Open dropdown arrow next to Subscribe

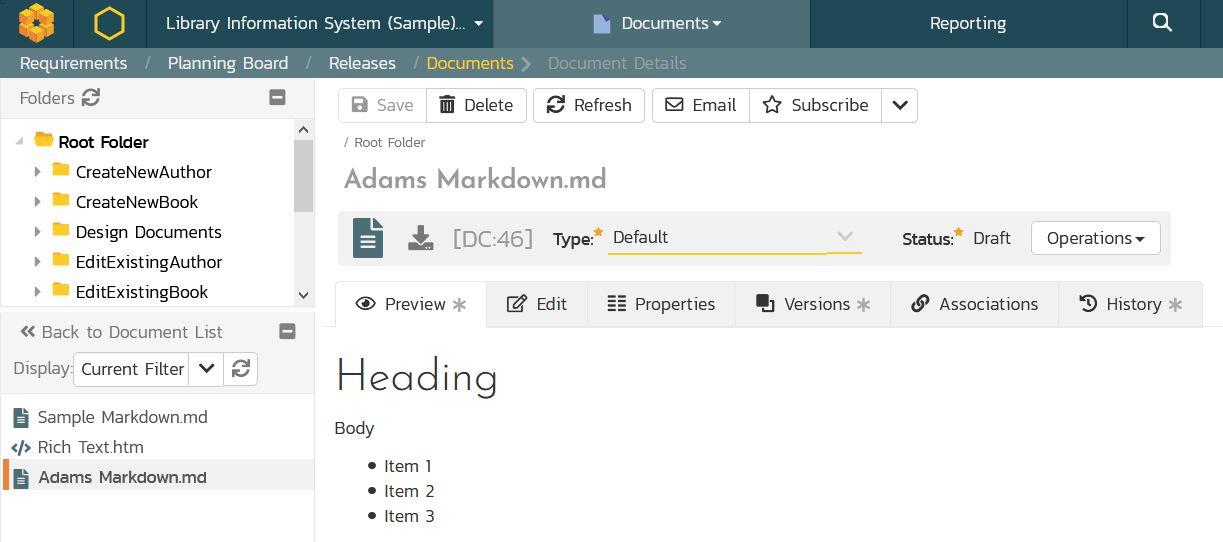click(899, 105)
